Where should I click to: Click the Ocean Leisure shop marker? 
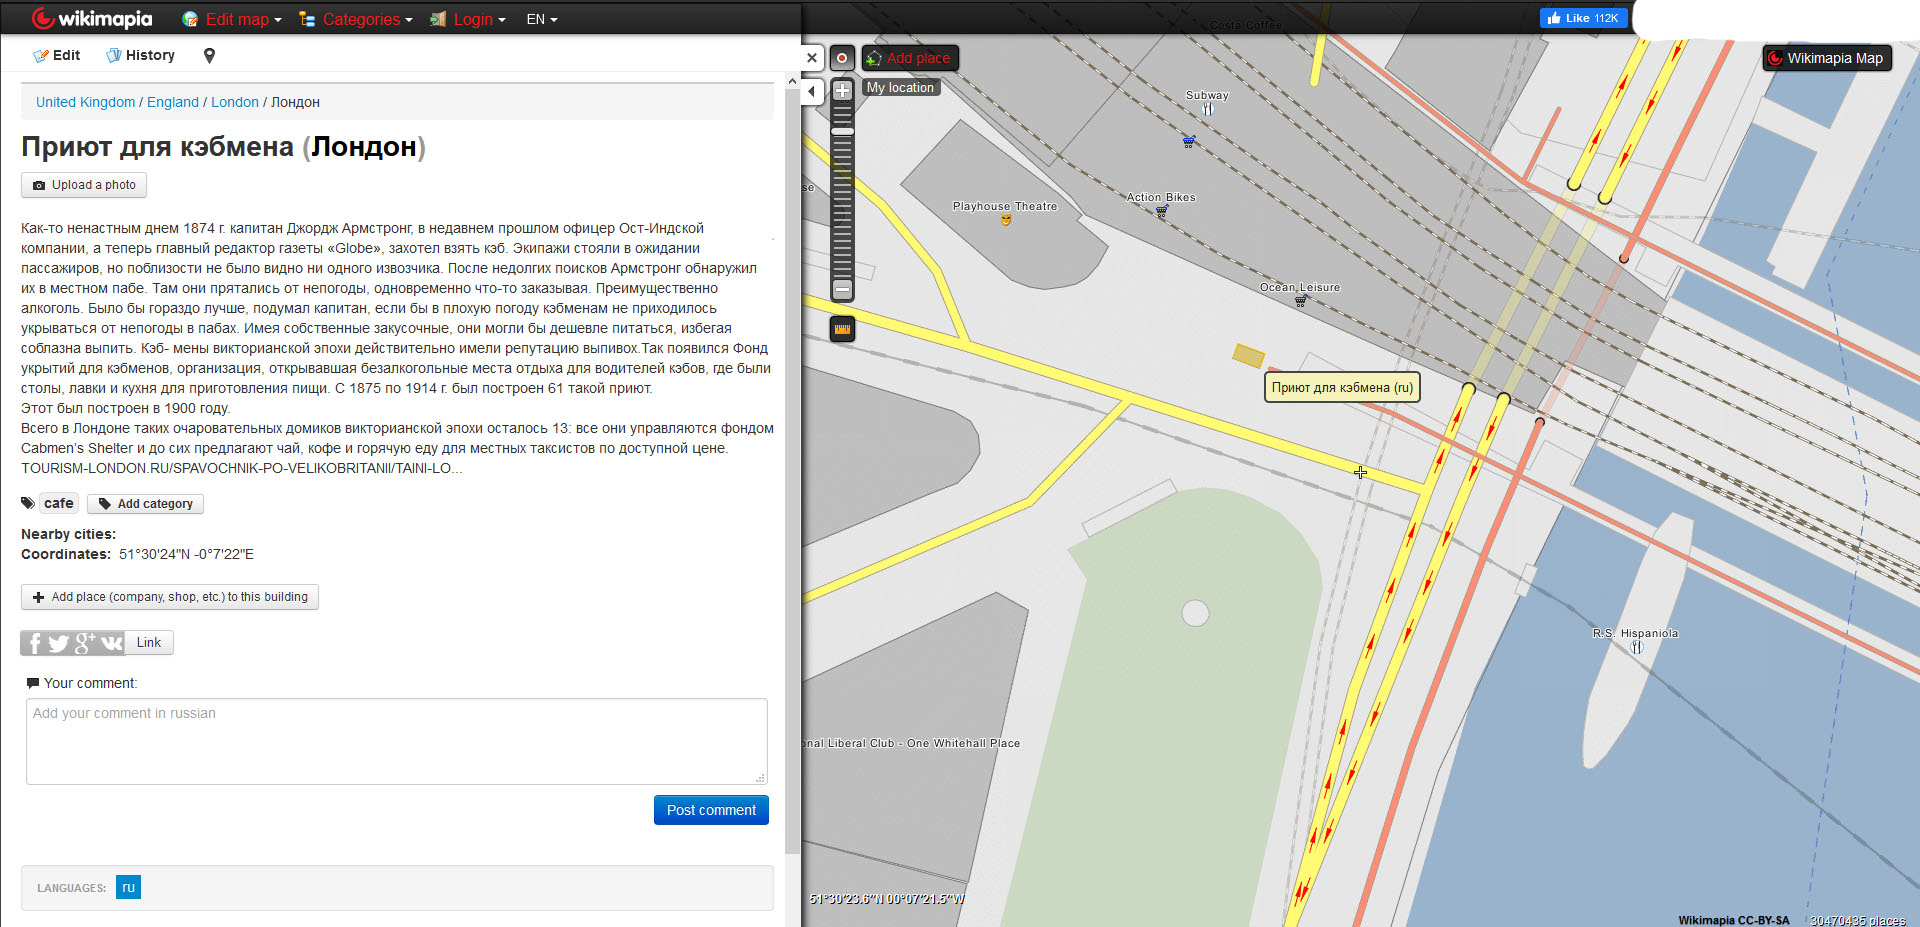click(x=1300, y=301)
